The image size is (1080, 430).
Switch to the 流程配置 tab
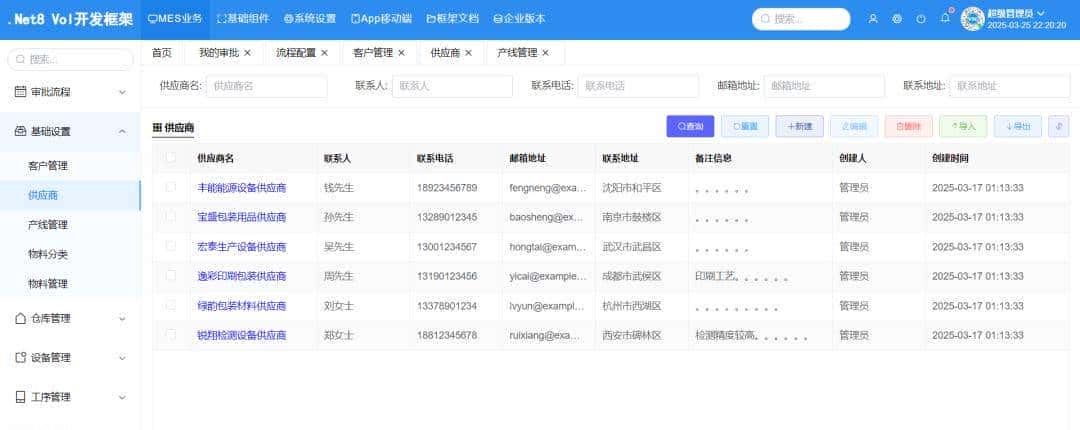pos(296,52)
